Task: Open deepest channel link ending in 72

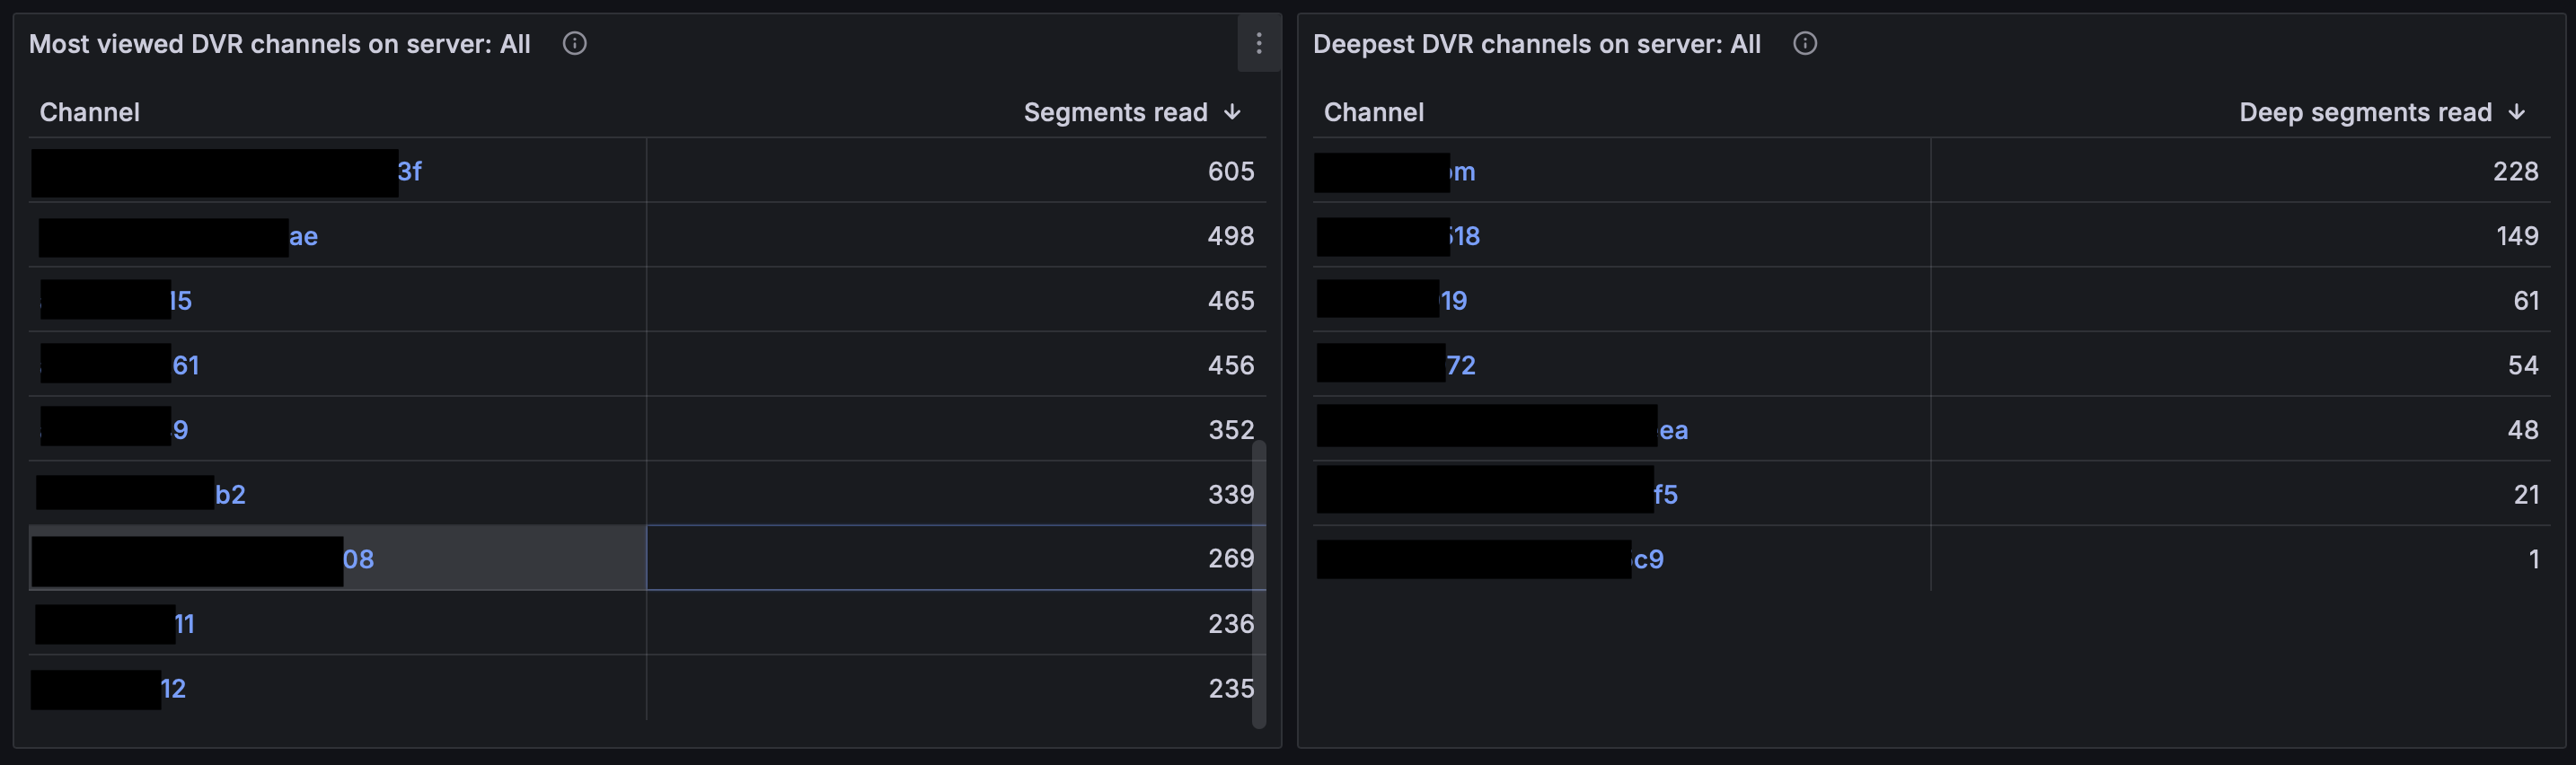Action: [1461, 365]
